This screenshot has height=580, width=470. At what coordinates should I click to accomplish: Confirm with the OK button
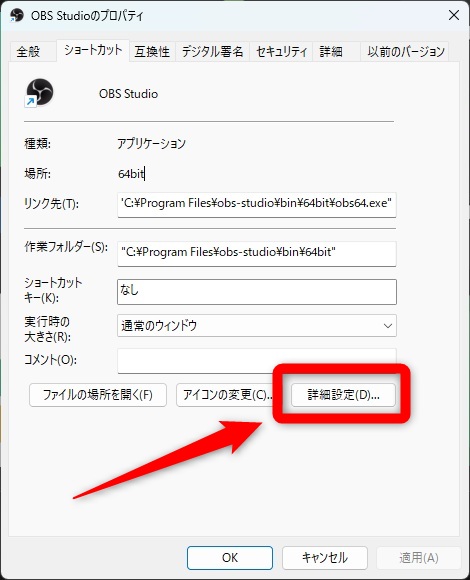230,558
